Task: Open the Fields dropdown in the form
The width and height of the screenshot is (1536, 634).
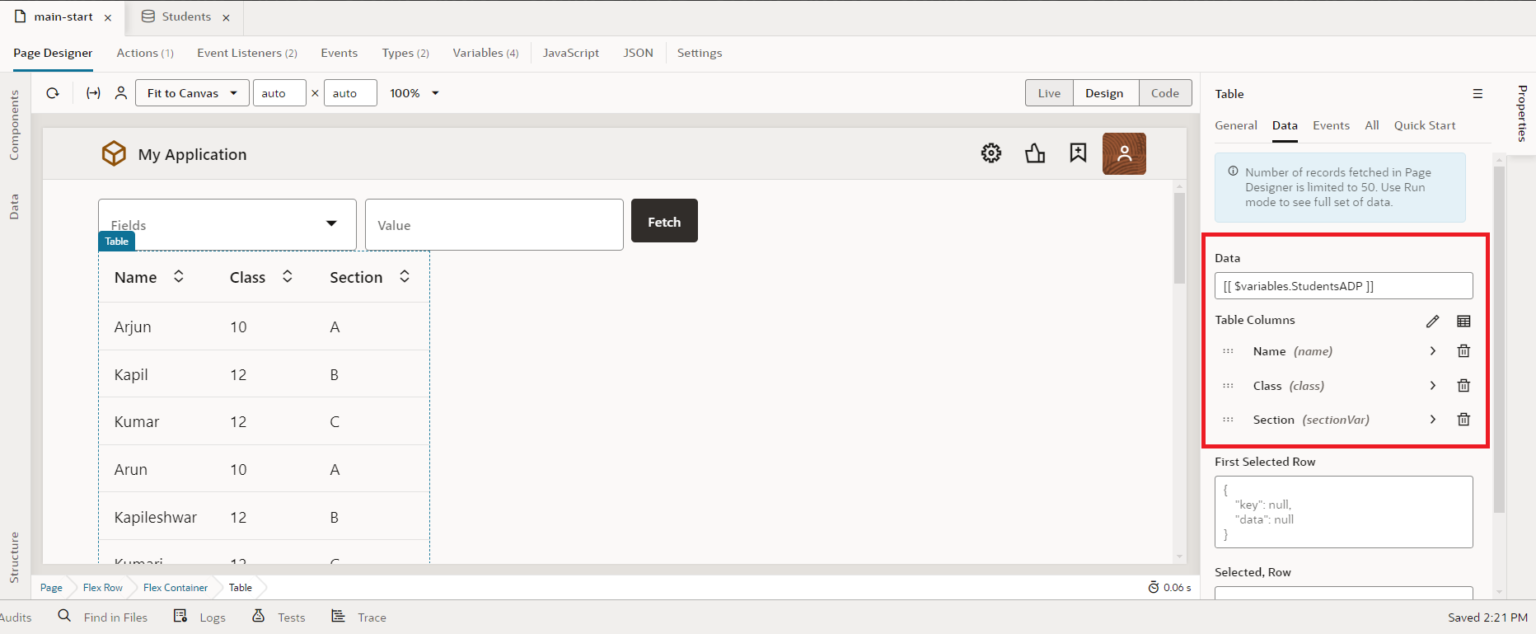Action: [x=226, y=224]
